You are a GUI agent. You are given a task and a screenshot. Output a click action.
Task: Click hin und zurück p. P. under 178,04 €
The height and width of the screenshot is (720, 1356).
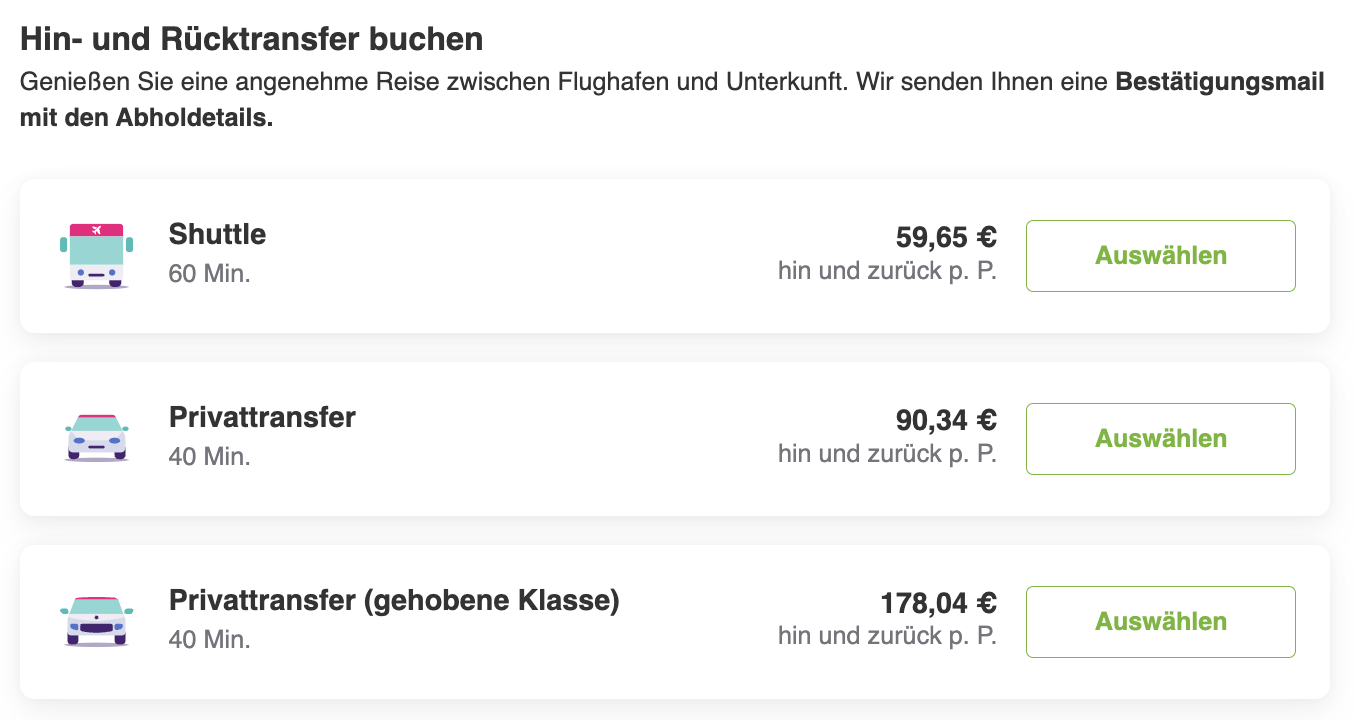coord(888,636)
